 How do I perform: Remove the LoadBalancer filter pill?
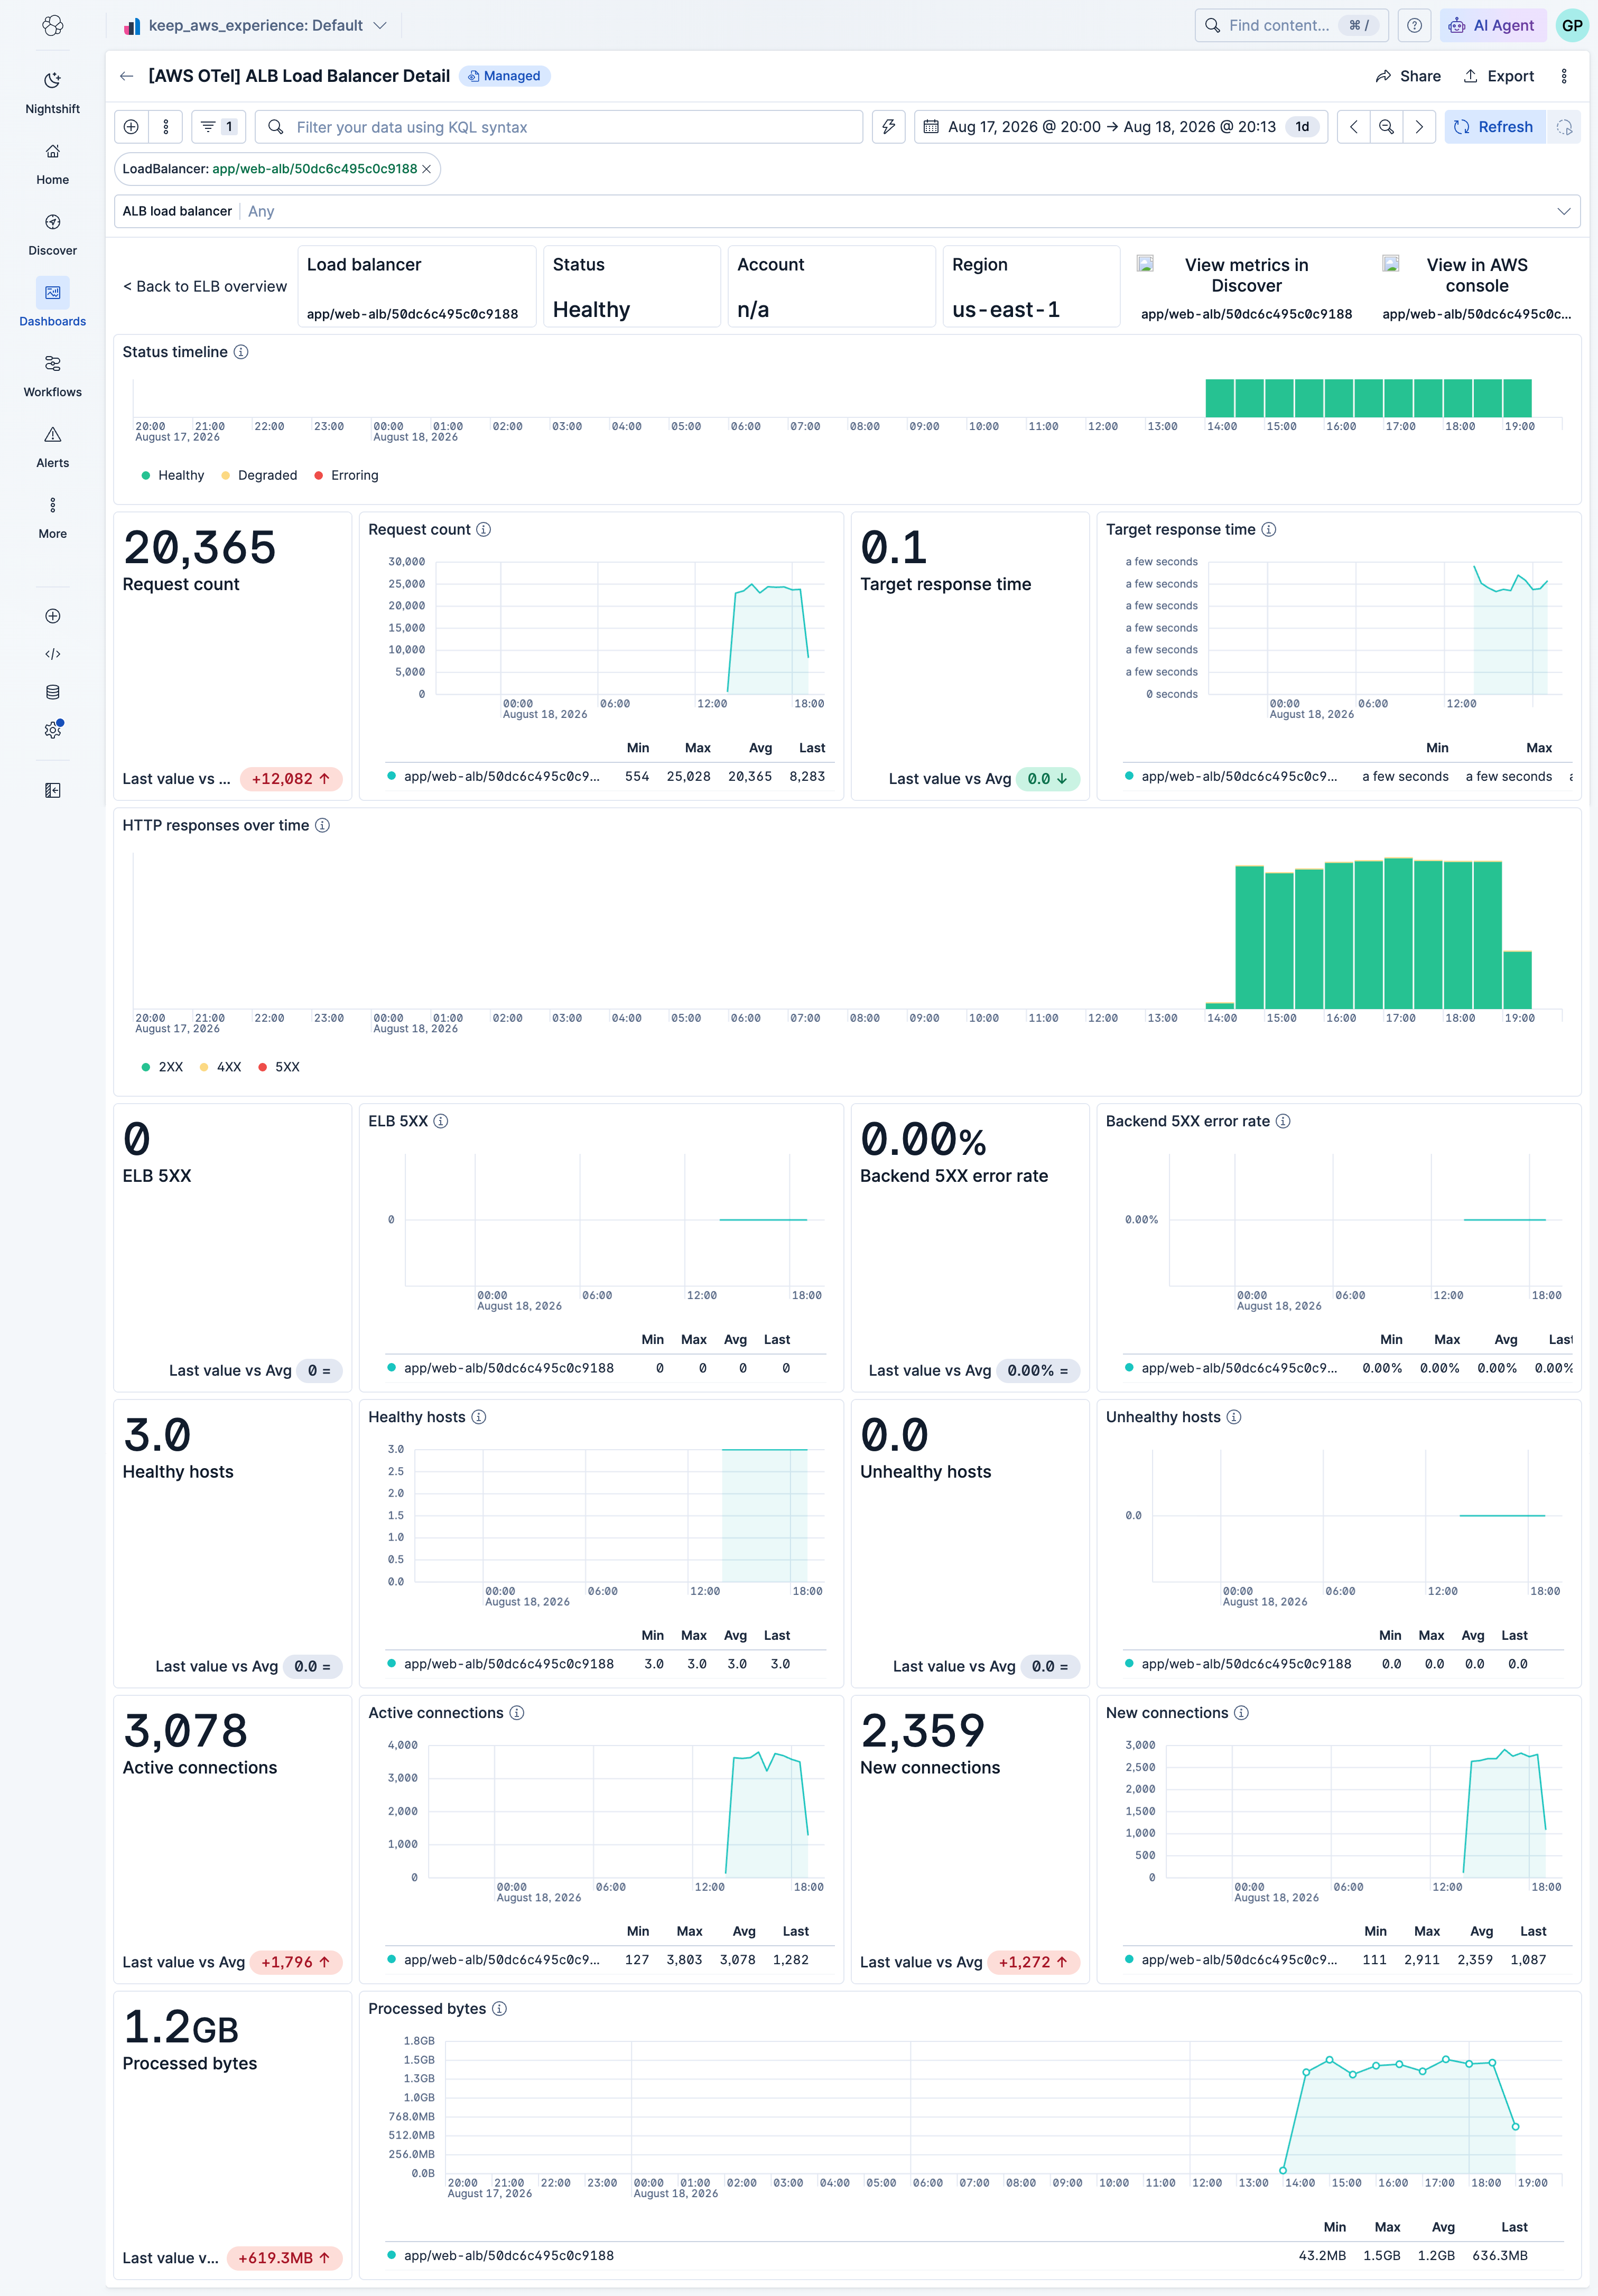coord(427,169)
